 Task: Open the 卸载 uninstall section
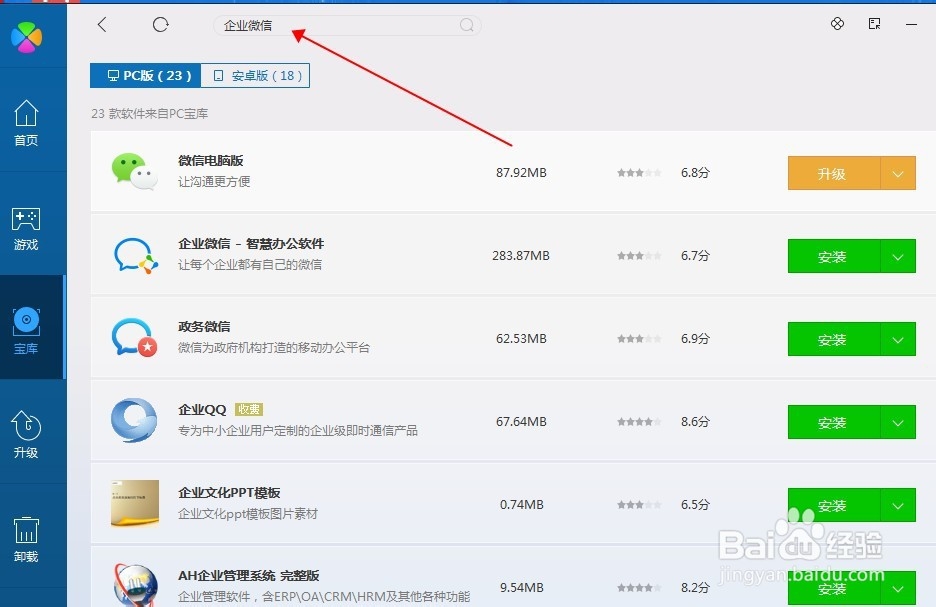click(x=26, y=540)
